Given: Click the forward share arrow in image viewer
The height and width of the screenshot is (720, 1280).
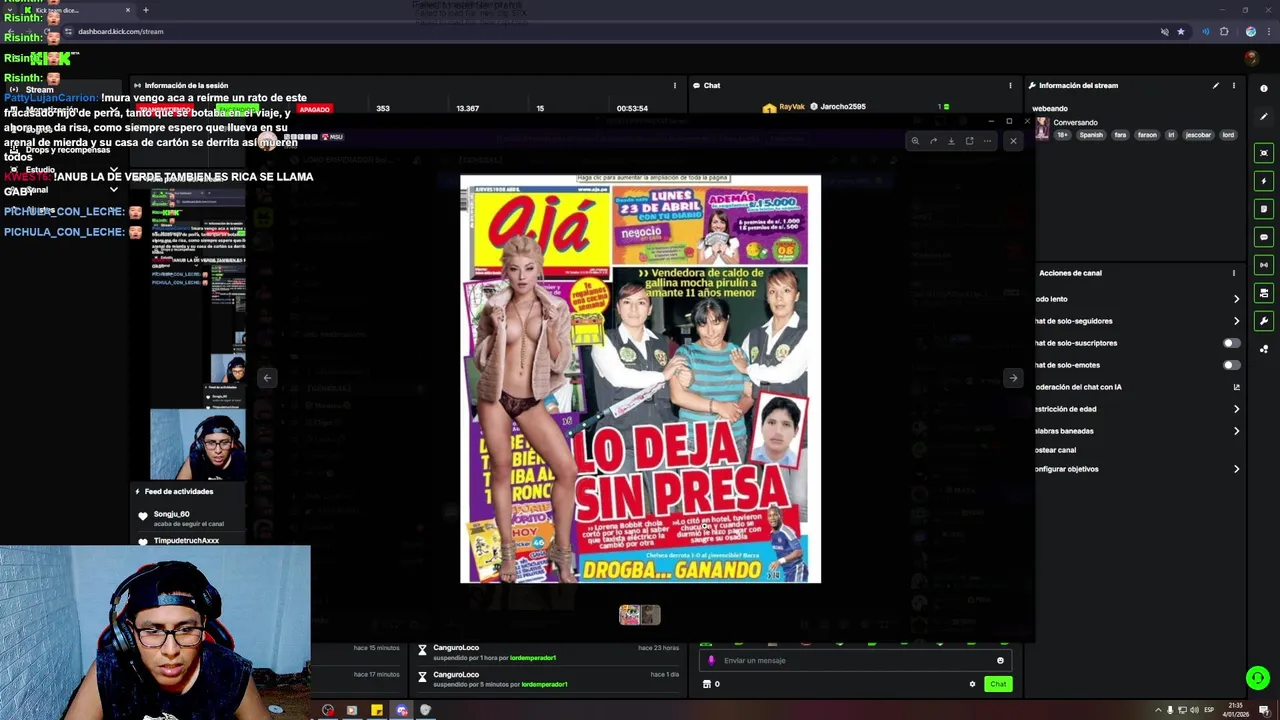Looking at the screenshot, I should click(x=933, y=141).
